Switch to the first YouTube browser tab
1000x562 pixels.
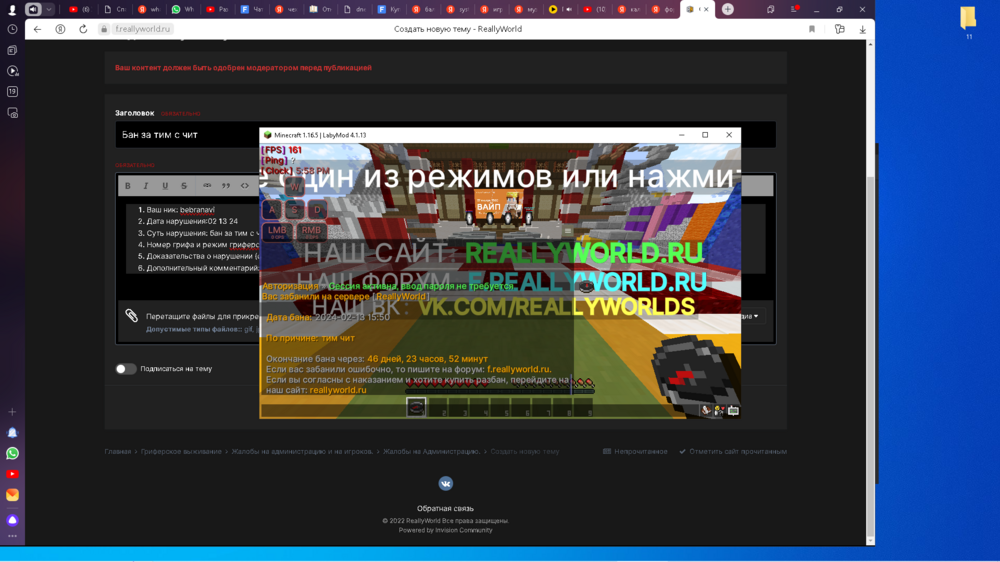tap(79, 10)
